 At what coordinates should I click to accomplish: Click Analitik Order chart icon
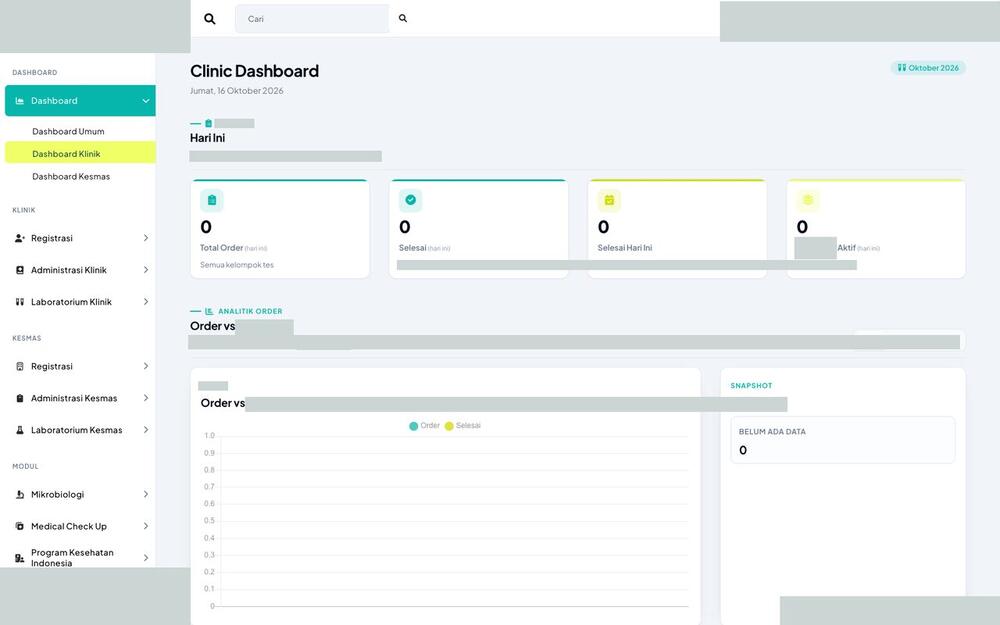[209, 311]
